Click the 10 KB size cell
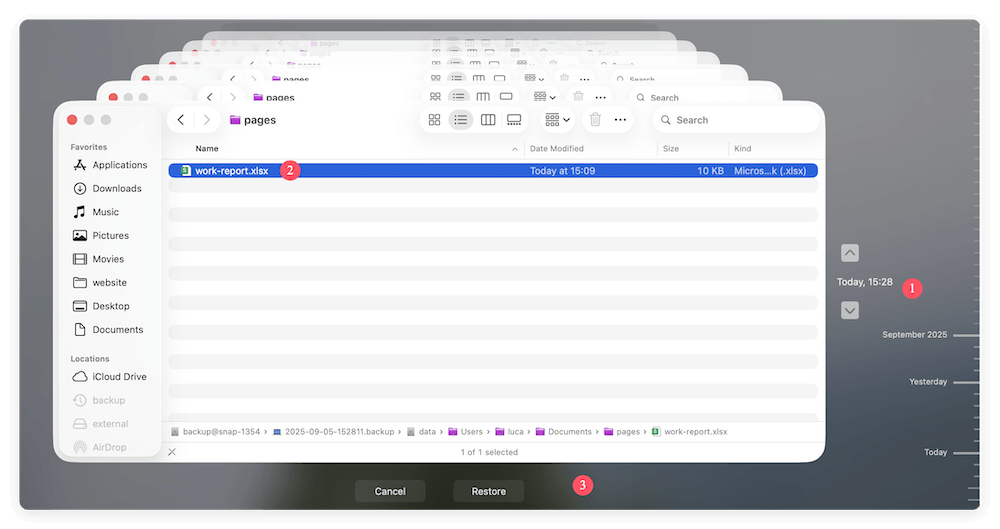This screenshot has height=529, width=1000. point(710,171)
